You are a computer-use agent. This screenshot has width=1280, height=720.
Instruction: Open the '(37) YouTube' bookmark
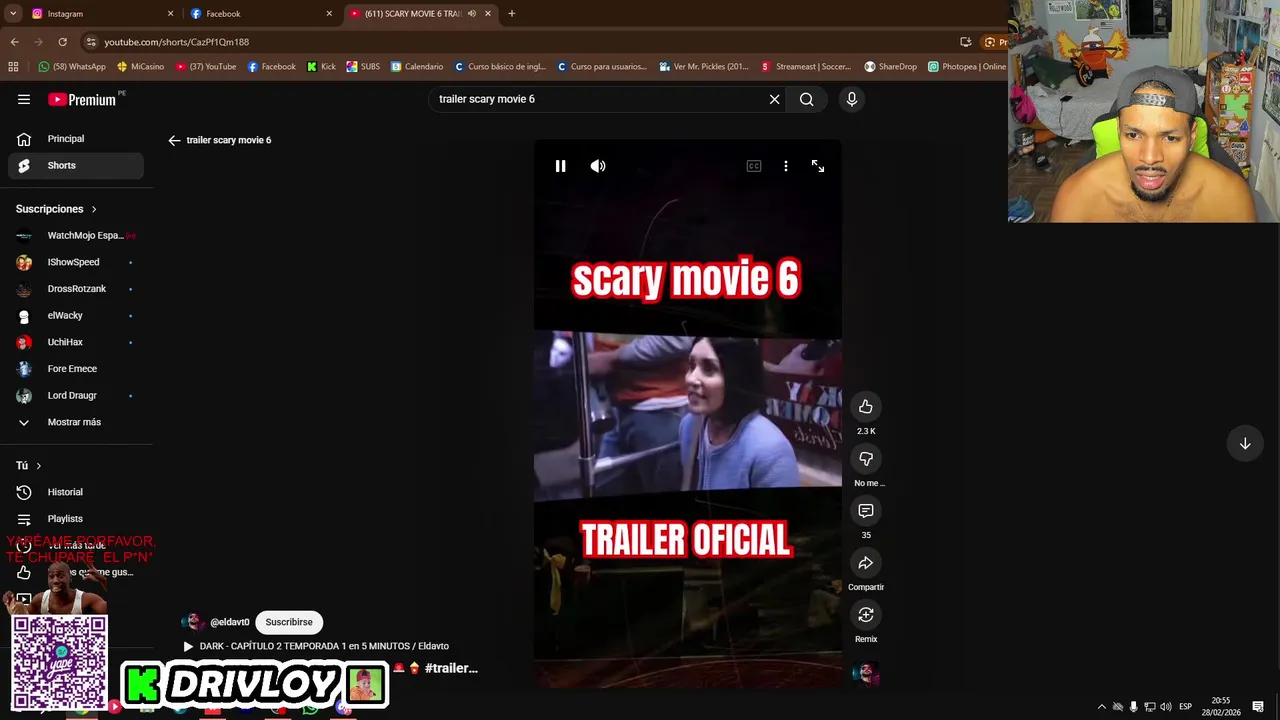206,67
